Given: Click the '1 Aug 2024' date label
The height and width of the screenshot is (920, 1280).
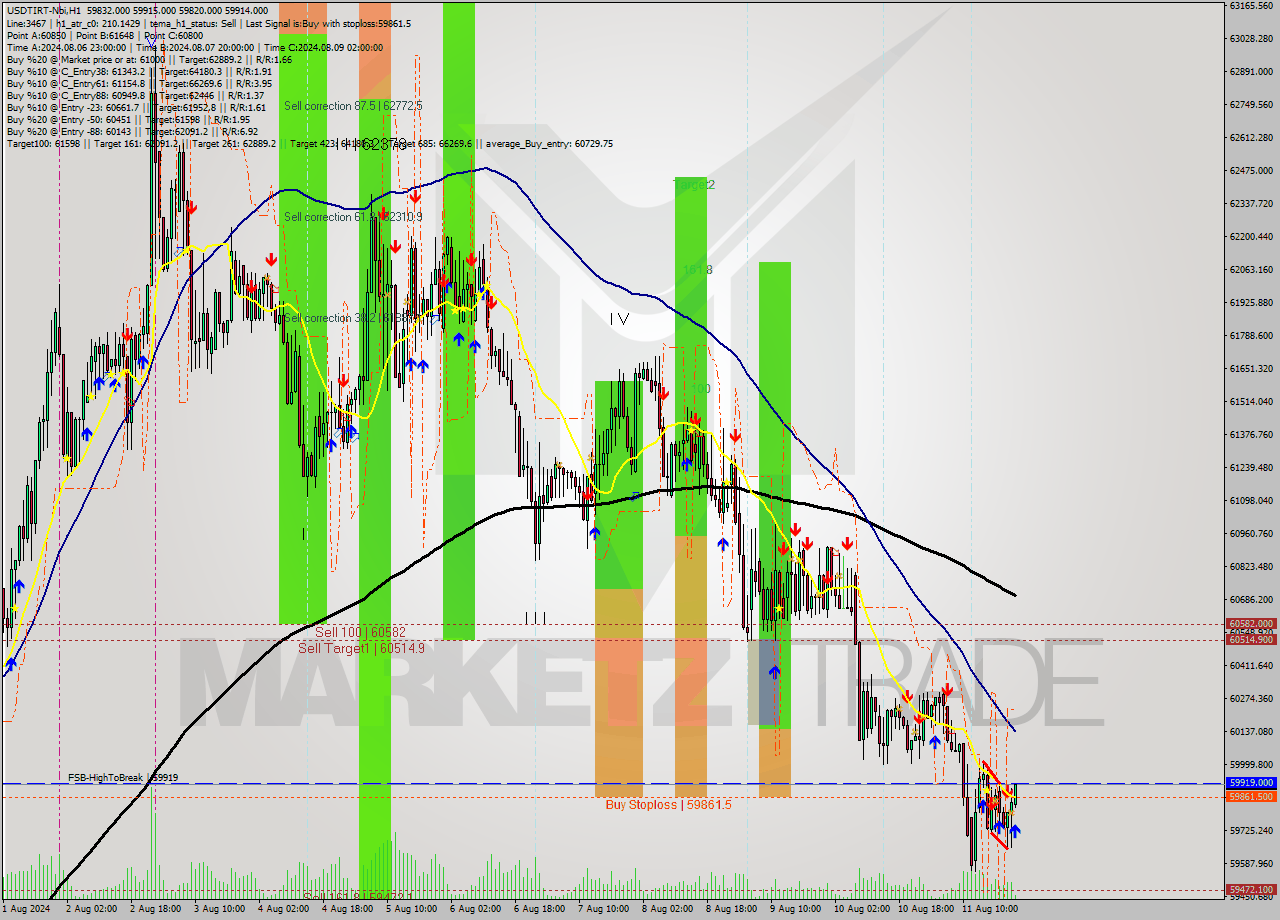Looking at the screenshot, I should (x=24, y=908).
